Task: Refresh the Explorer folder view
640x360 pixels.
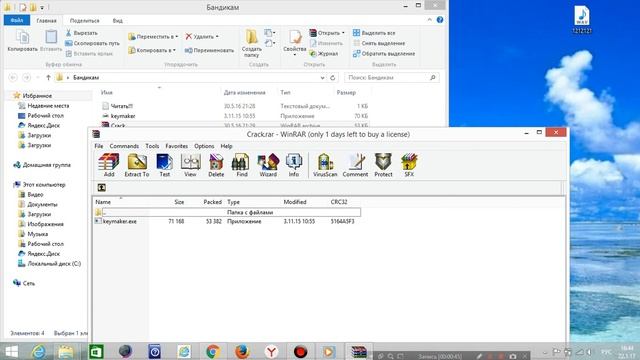Action: [333, 77]
